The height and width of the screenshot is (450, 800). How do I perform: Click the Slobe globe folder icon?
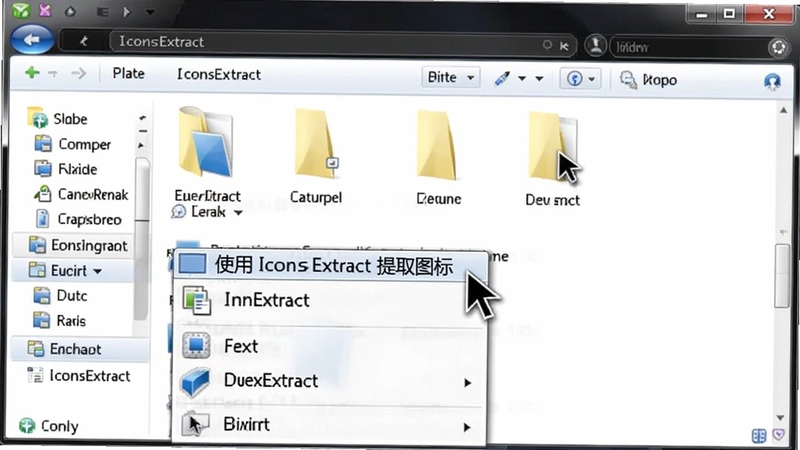pyautogui.click(x=37, y=117)
